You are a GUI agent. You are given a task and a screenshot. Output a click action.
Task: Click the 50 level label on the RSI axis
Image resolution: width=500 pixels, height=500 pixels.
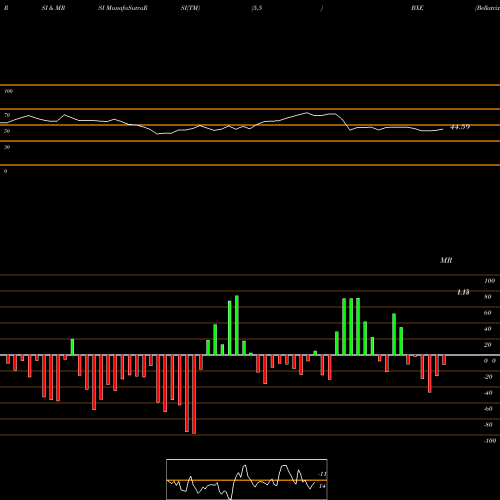[x=7, y=131]
